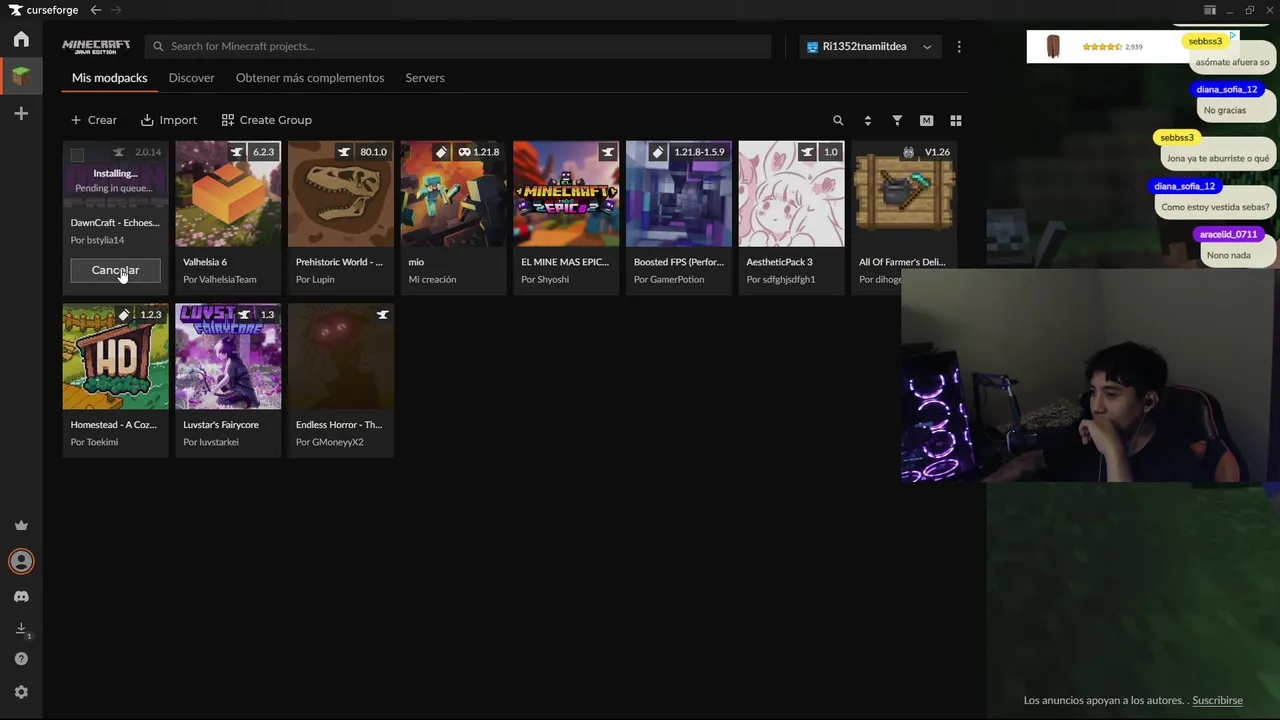Open Luvstar's Fairycore modpack thumbnail
Viewport: 1280px width, 720px height.
(228, 357)
